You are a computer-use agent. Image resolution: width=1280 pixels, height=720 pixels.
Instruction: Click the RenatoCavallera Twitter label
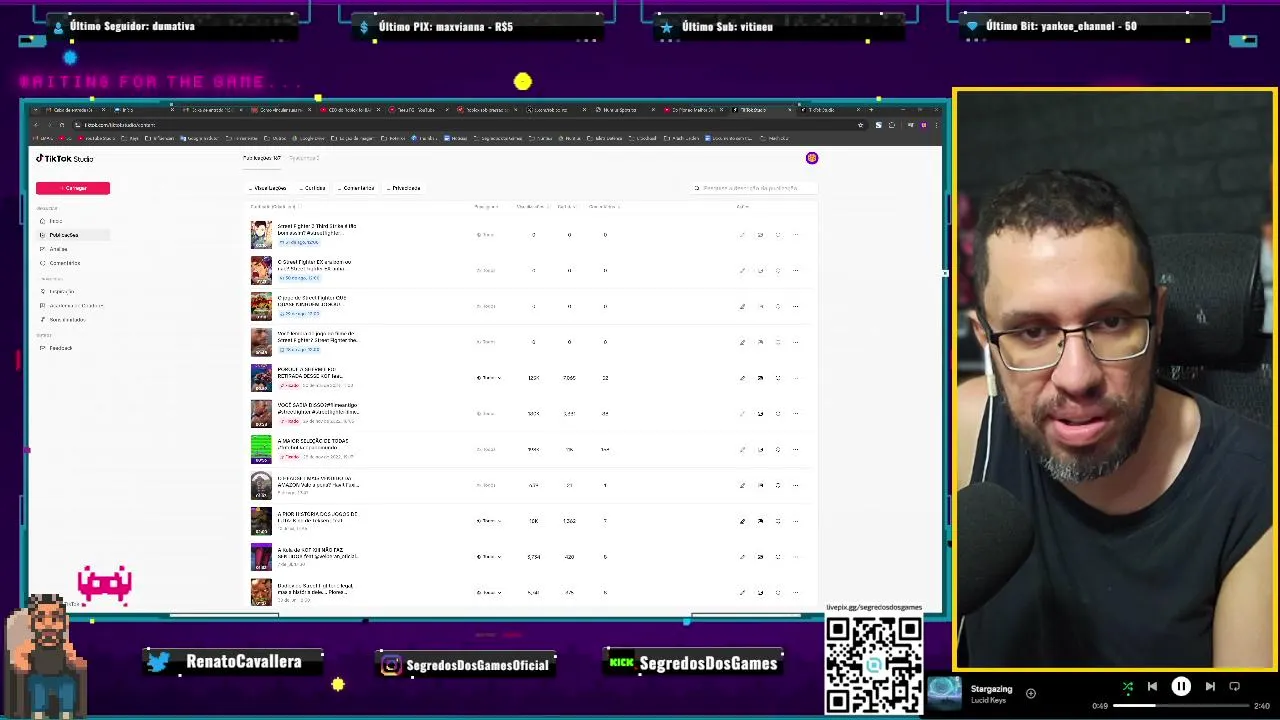[x=234, y=662]
